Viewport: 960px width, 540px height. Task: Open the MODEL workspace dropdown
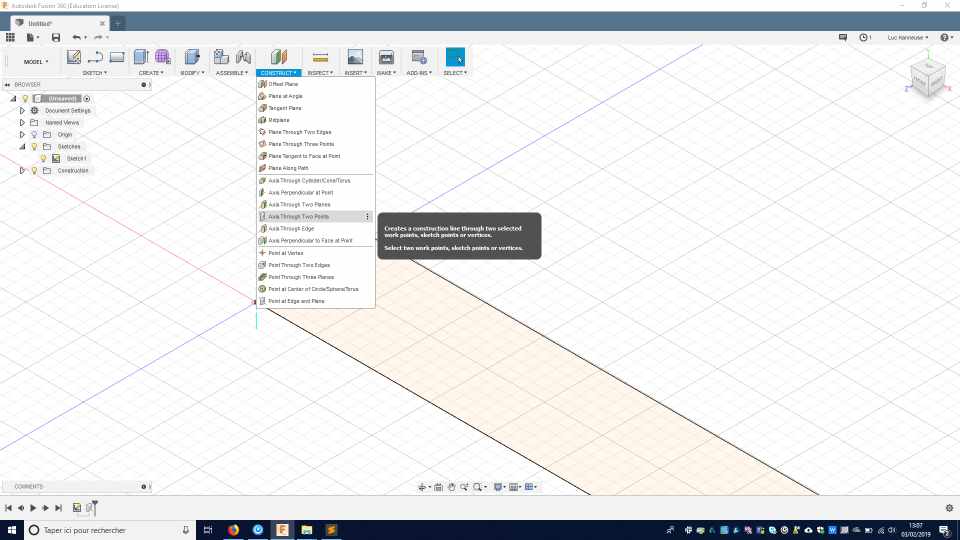[x=36, y=62]
